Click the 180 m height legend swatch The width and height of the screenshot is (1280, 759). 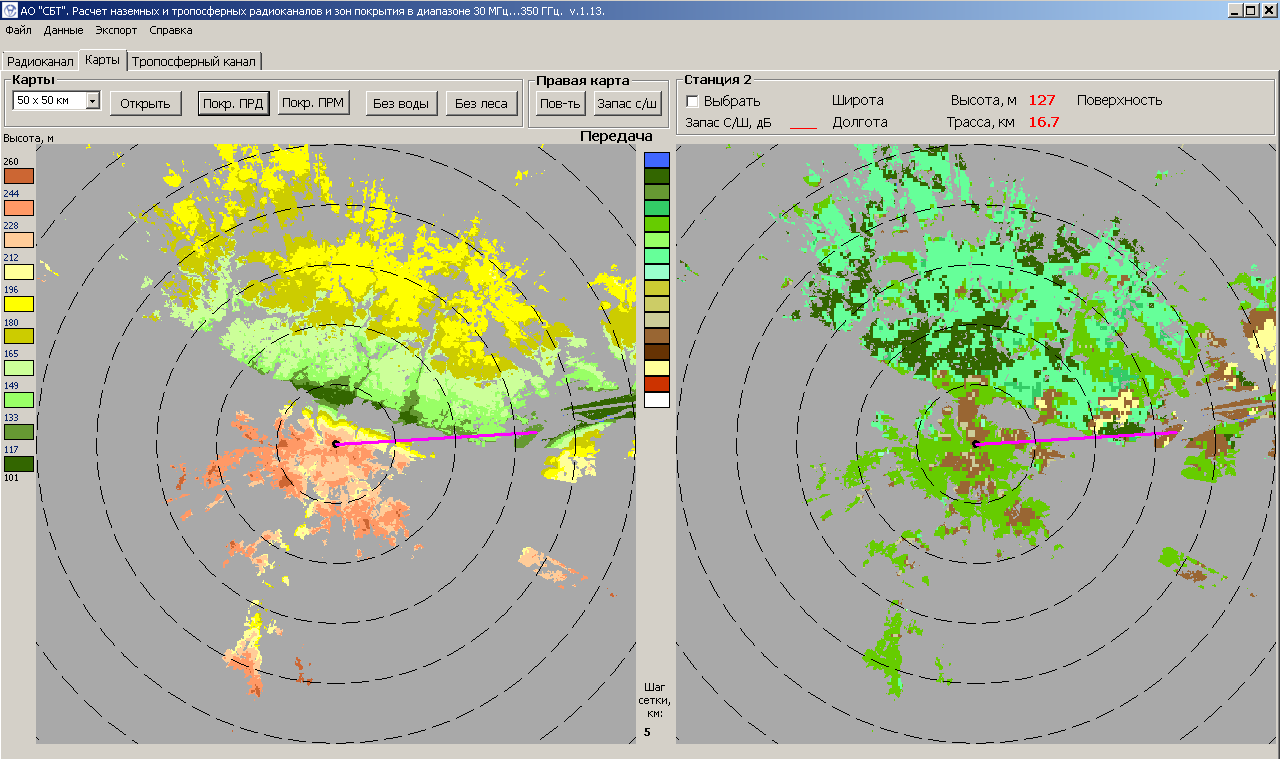pyautogui.click(x=19, y=336)
